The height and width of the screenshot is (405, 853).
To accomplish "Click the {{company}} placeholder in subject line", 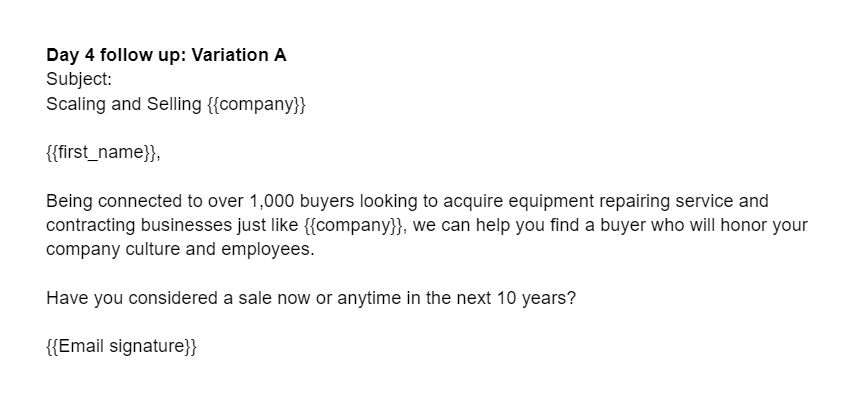I will [255, 104].
